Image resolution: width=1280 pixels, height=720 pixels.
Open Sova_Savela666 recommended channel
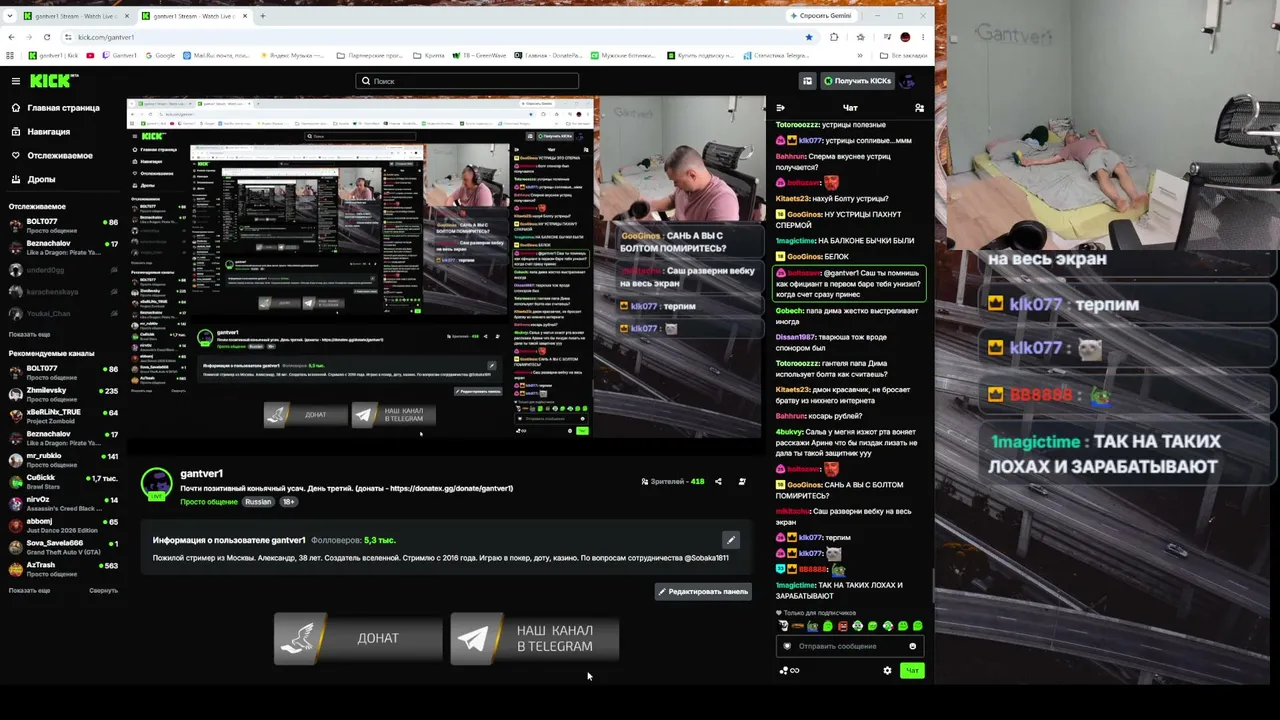point(63,548)
